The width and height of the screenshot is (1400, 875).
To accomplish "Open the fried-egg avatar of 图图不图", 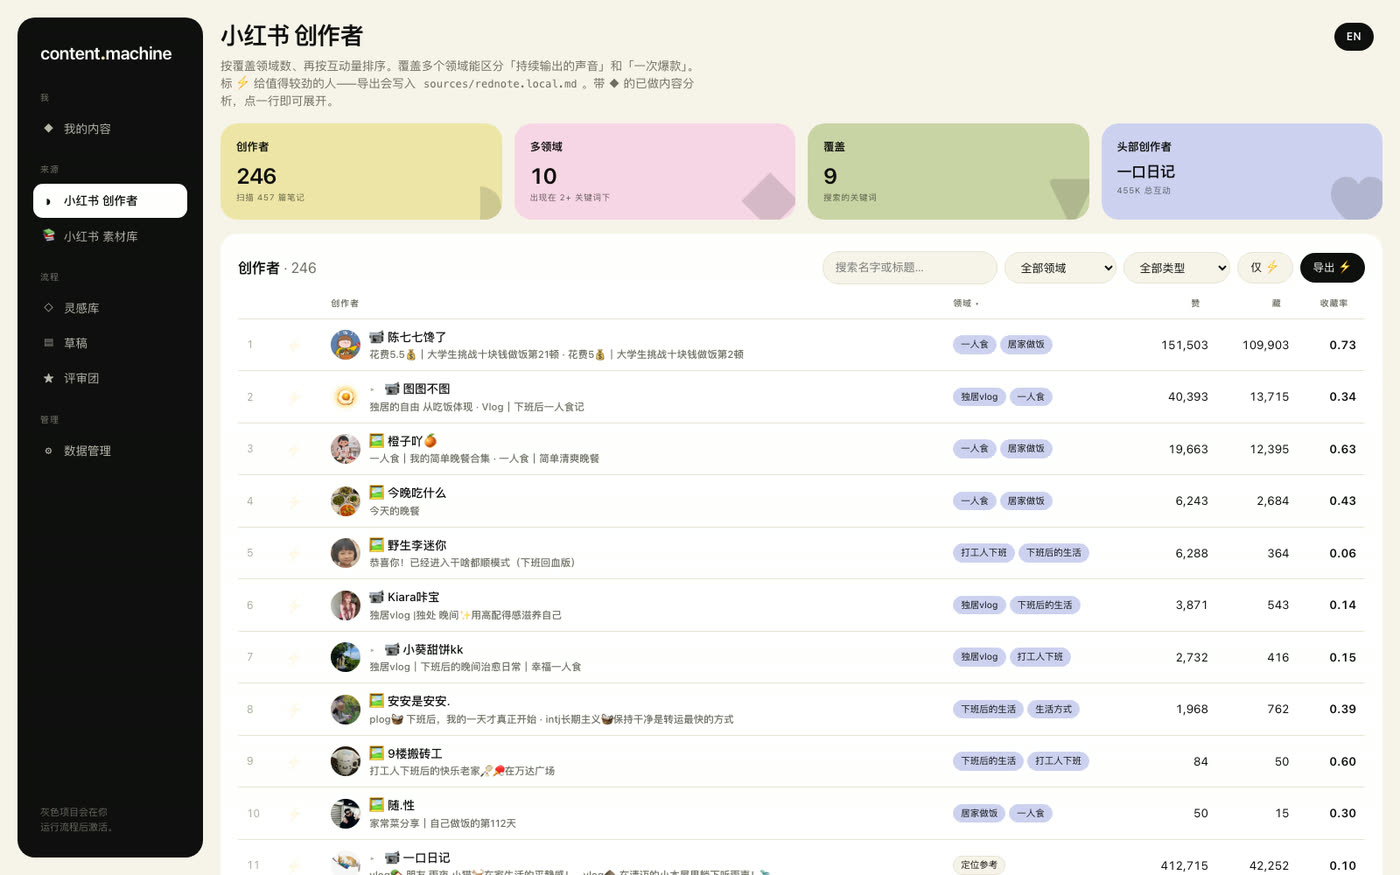I will pyautogui.click(x=346, y=397).
